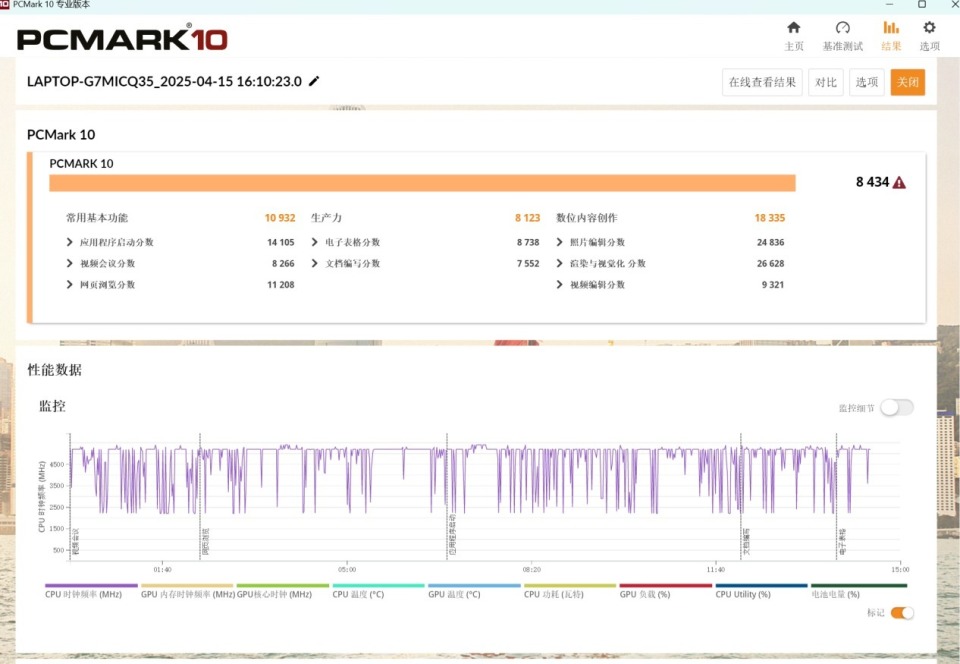Expand the 照片编辑分数 row
The width and height of the screenshot is (960, 664).
[559, 242]
